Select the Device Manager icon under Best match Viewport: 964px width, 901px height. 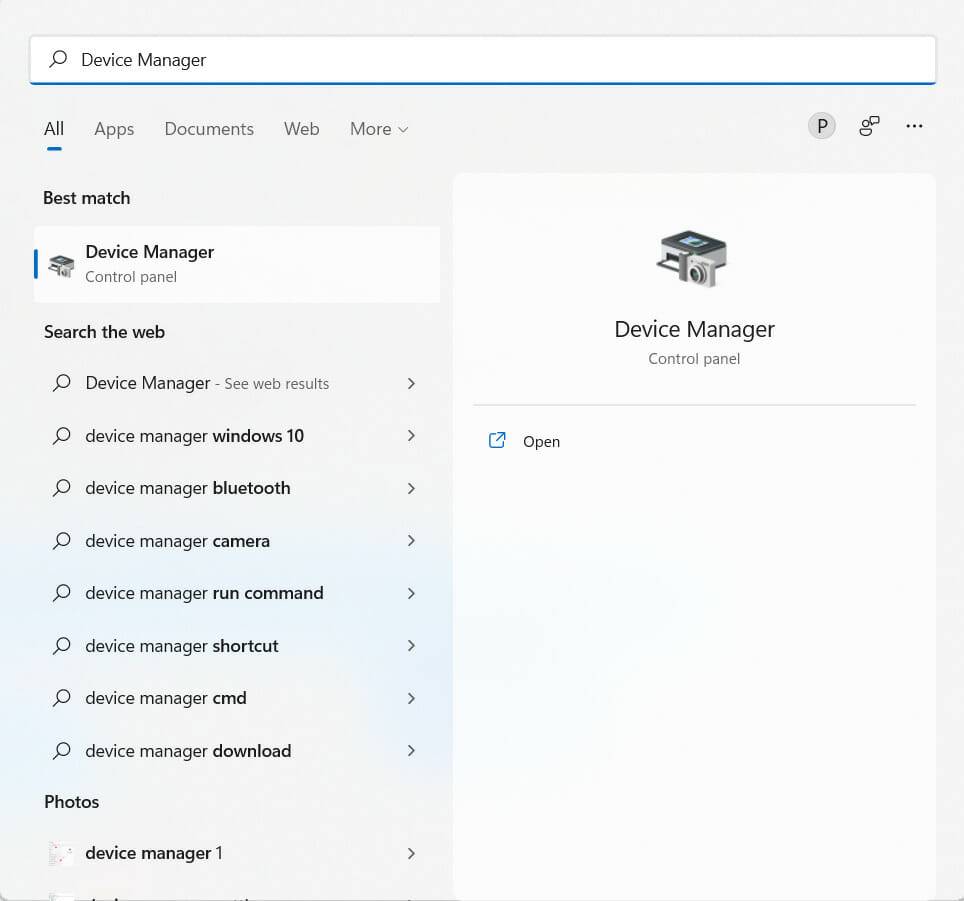pyautogui.click(x=61, y=263)
